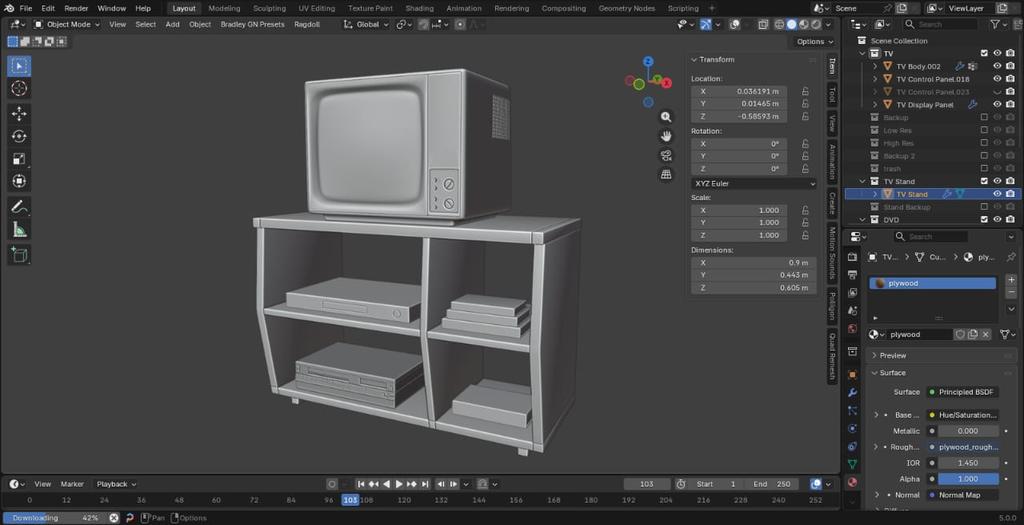
Task: Hide TV Body.002 in viewport
Action: tap(997, 66)
